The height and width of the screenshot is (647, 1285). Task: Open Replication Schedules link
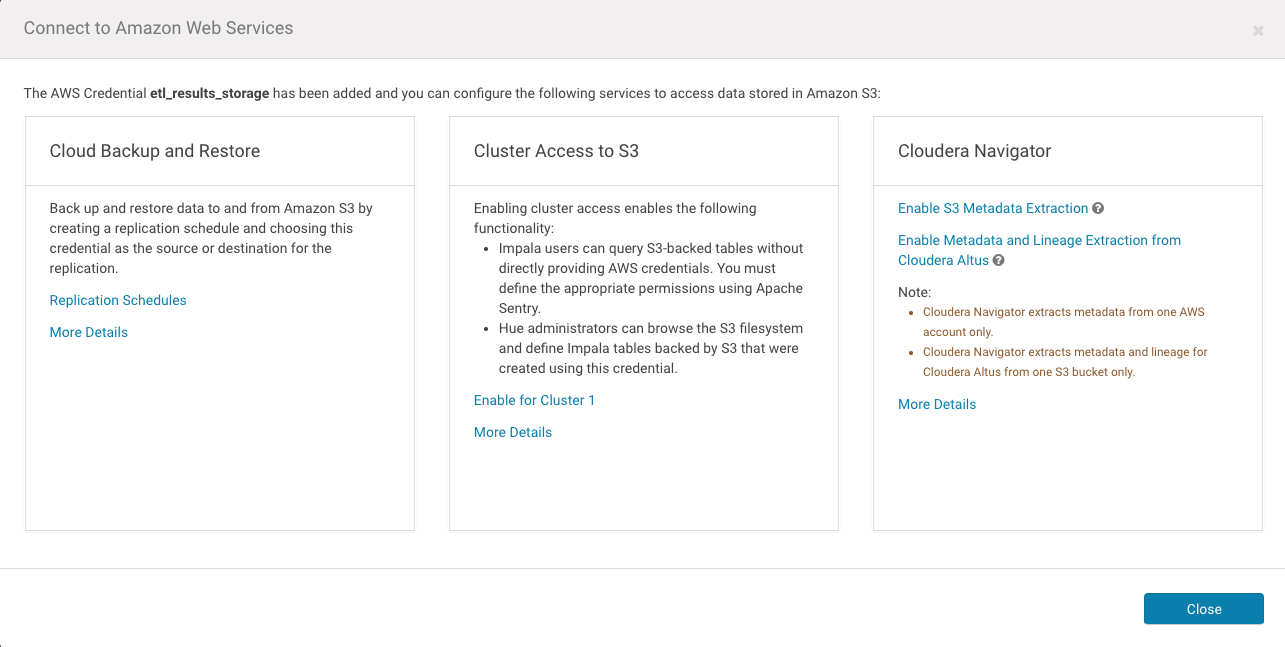click(118, 300)
